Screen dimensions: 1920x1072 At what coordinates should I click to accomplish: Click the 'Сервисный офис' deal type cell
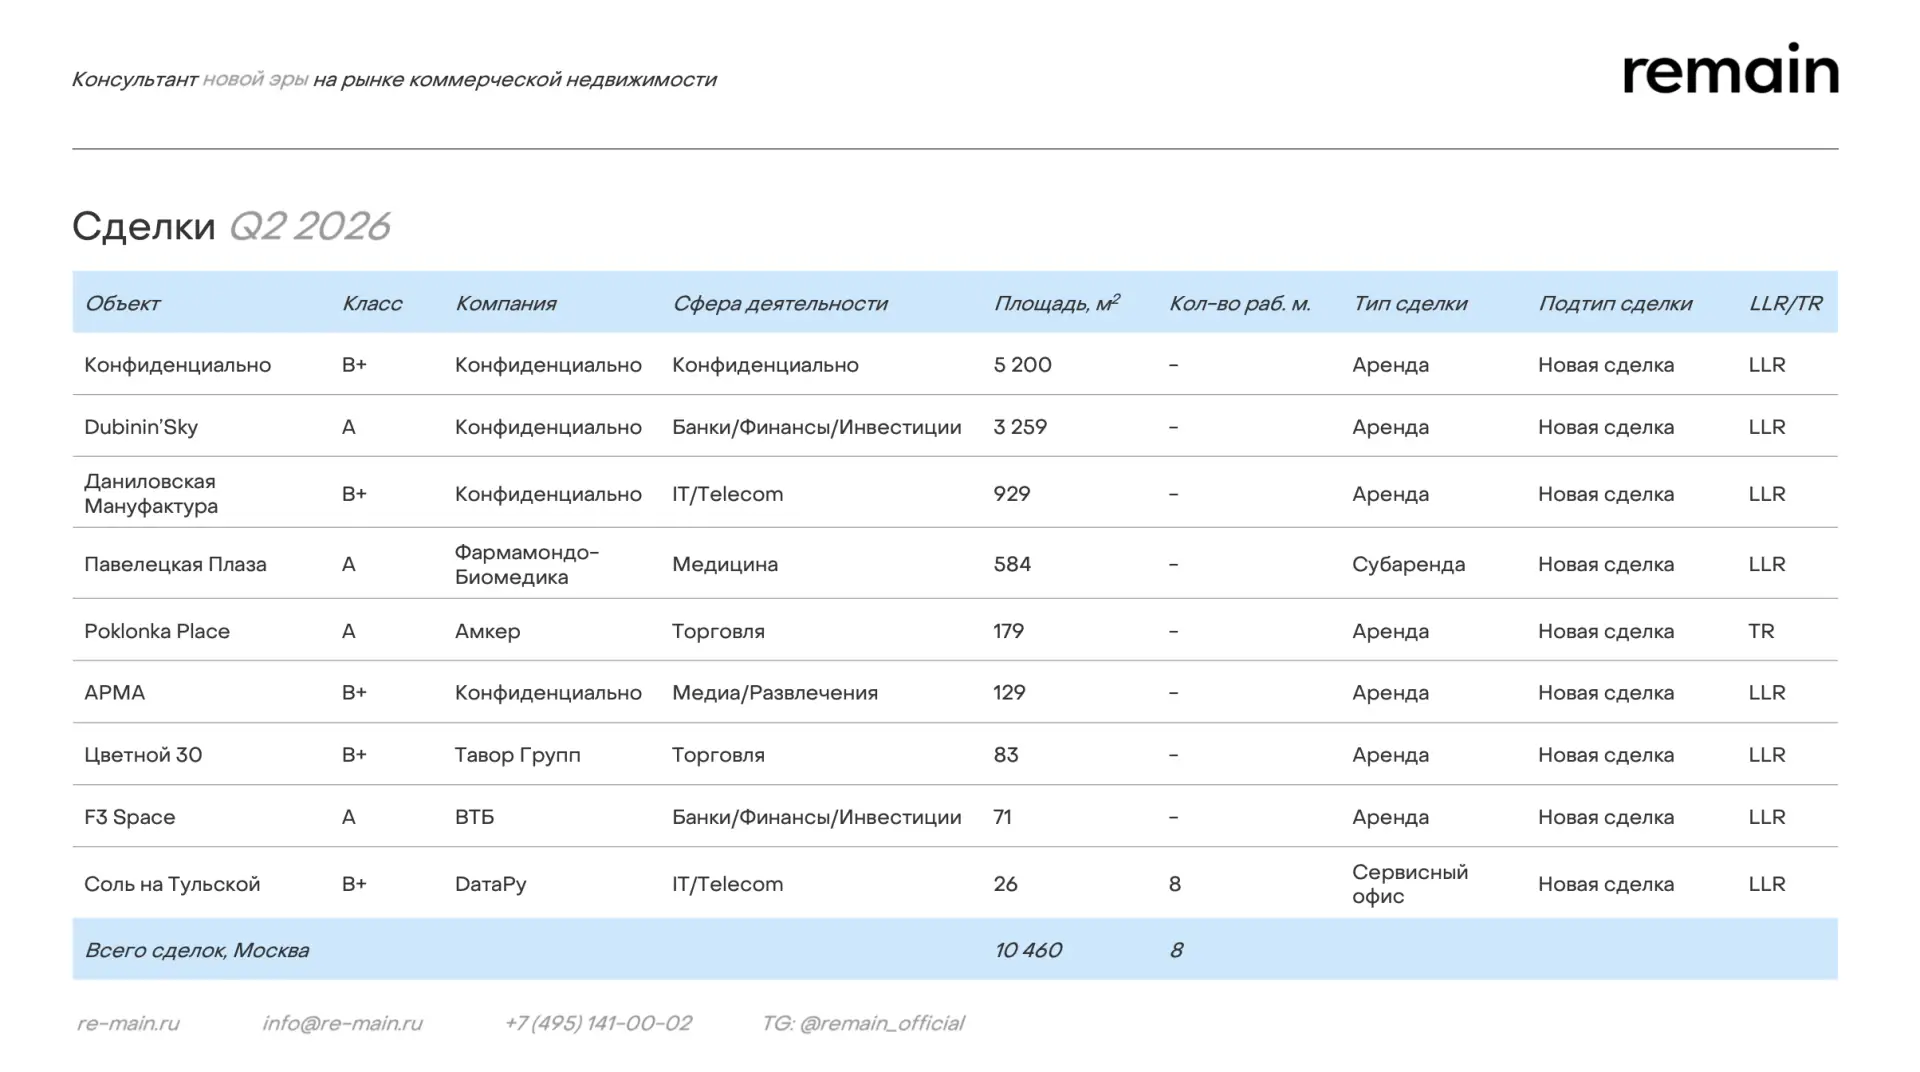(1410, 884)
